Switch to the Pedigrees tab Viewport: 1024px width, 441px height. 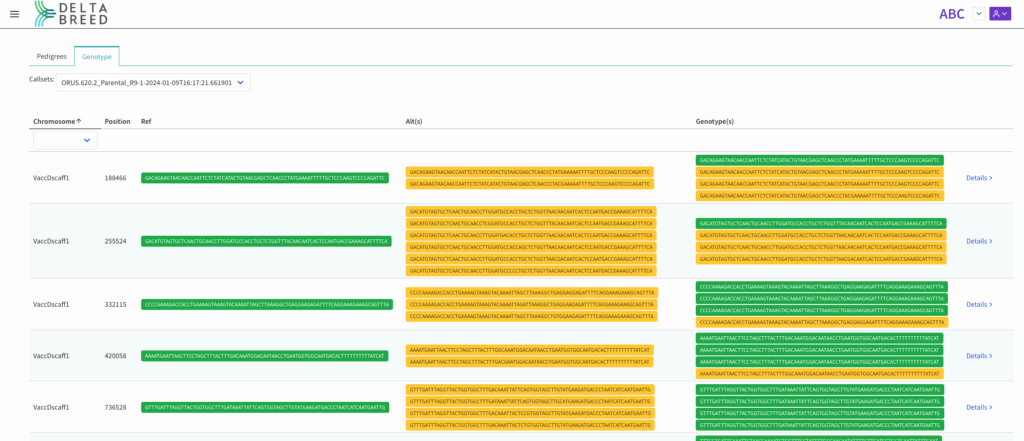[x=52, y=56]
